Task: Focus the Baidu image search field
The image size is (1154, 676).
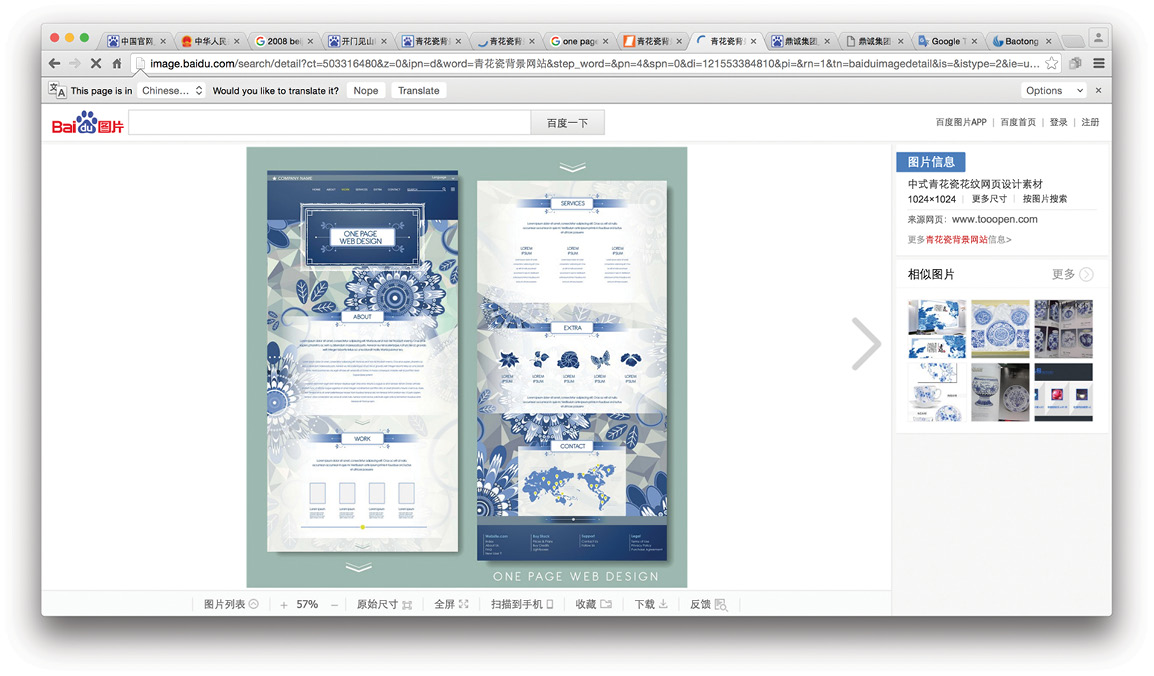Action: pos(330,123)
